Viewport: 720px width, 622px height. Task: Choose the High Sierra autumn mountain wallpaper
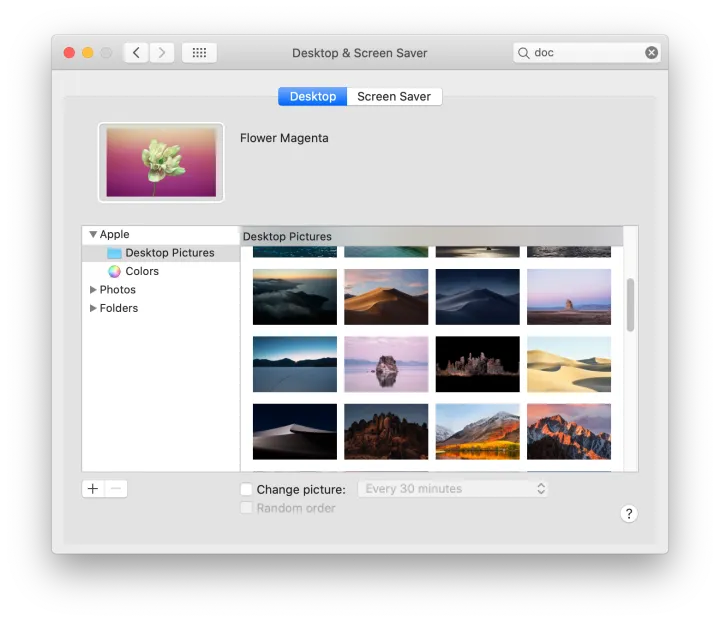(x=477, y=431)
